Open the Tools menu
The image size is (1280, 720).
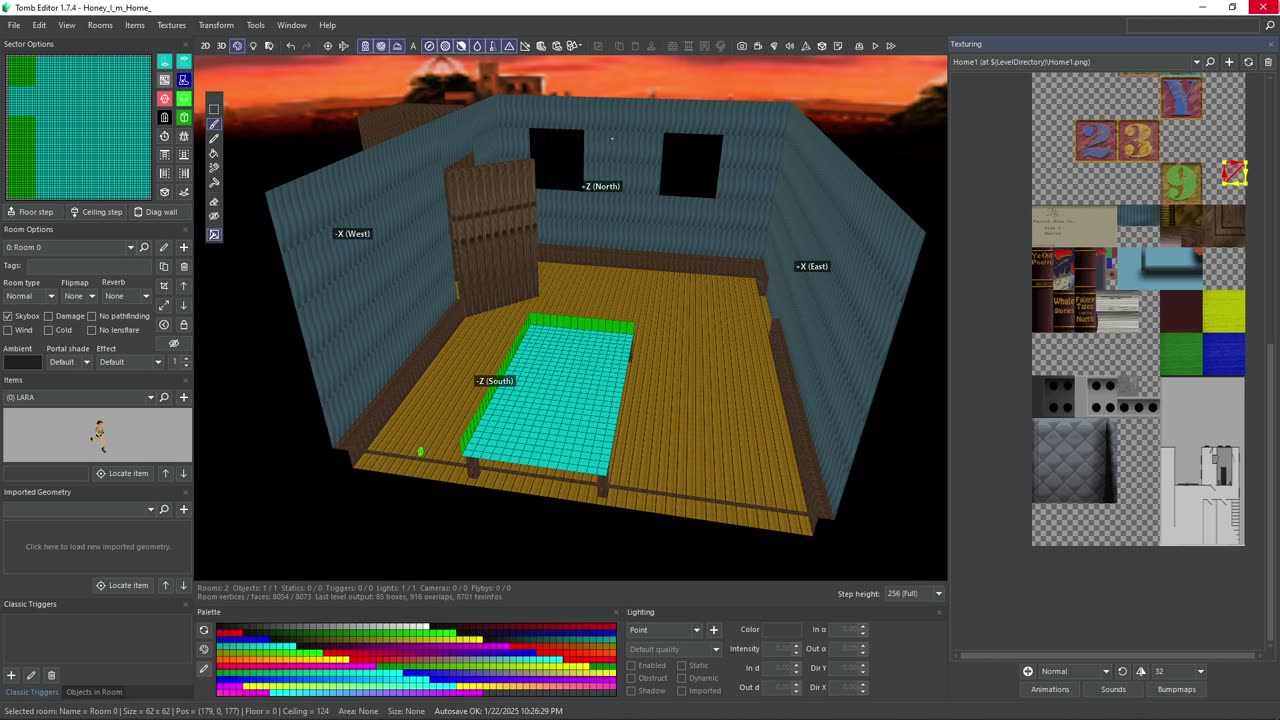256,25
